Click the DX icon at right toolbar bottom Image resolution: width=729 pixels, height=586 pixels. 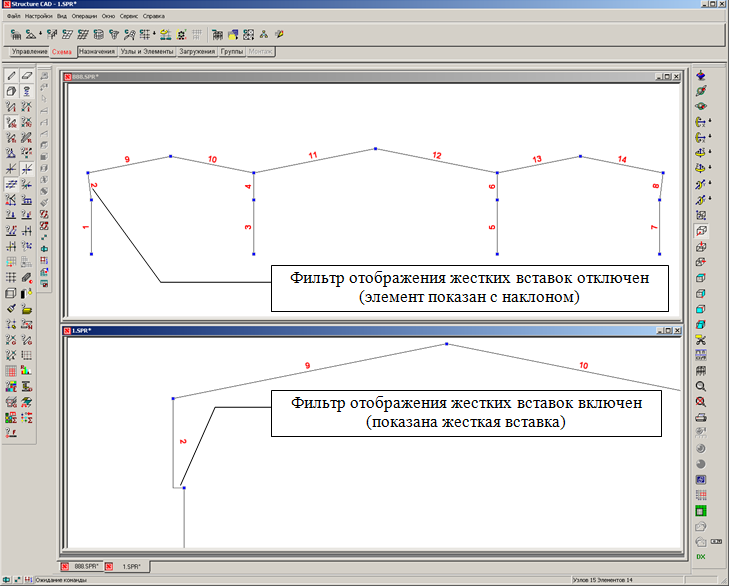[701, 556]
